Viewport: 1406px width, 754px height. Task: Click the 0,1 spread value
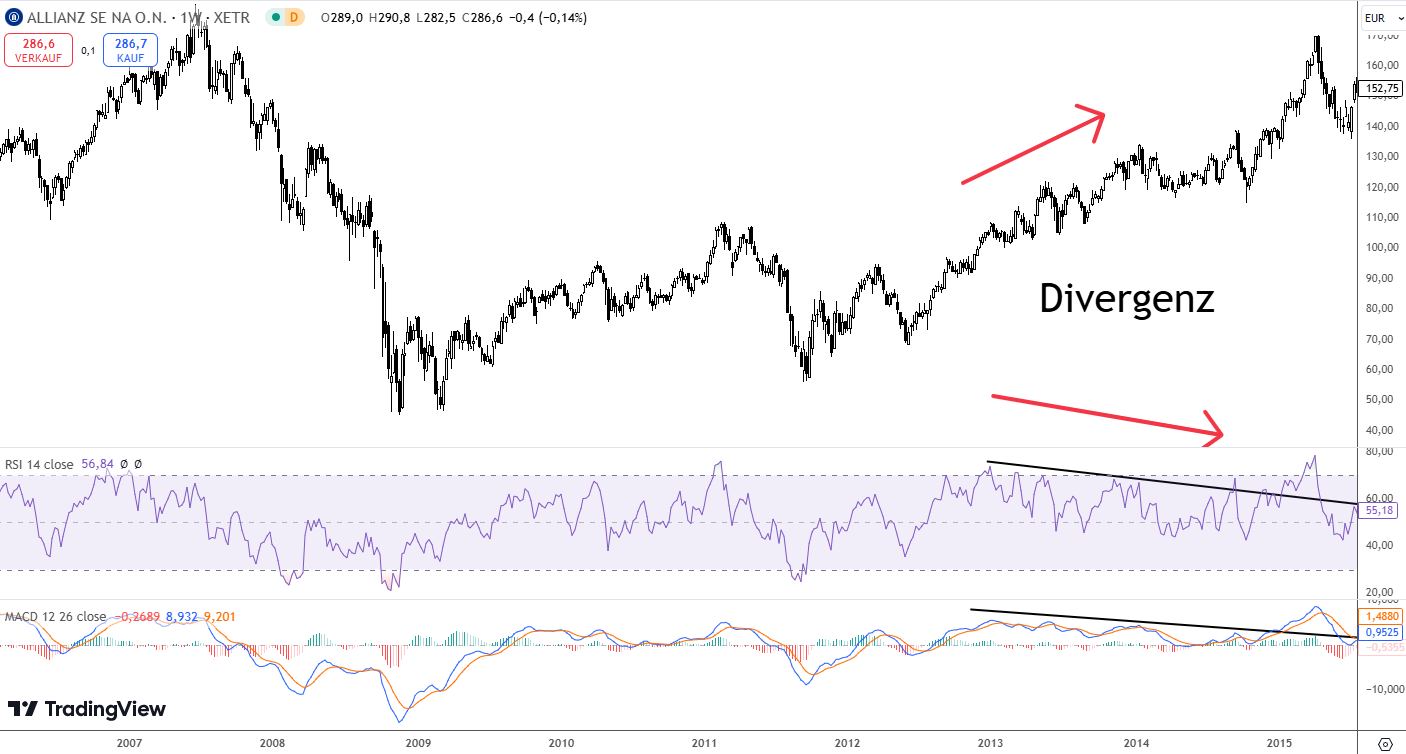pos(88,51)
